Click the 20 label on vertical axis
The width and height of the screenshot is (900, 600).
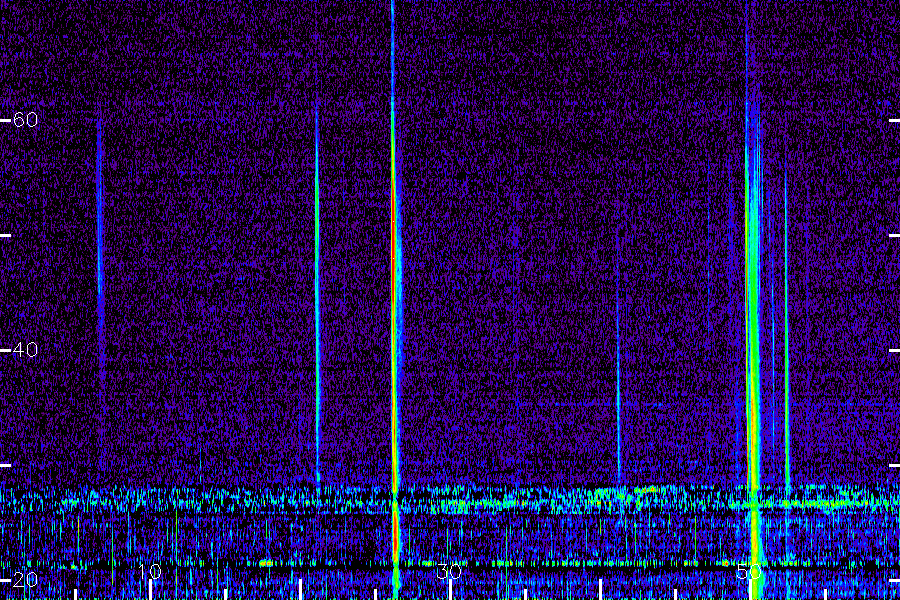click(x=25, y=580)
